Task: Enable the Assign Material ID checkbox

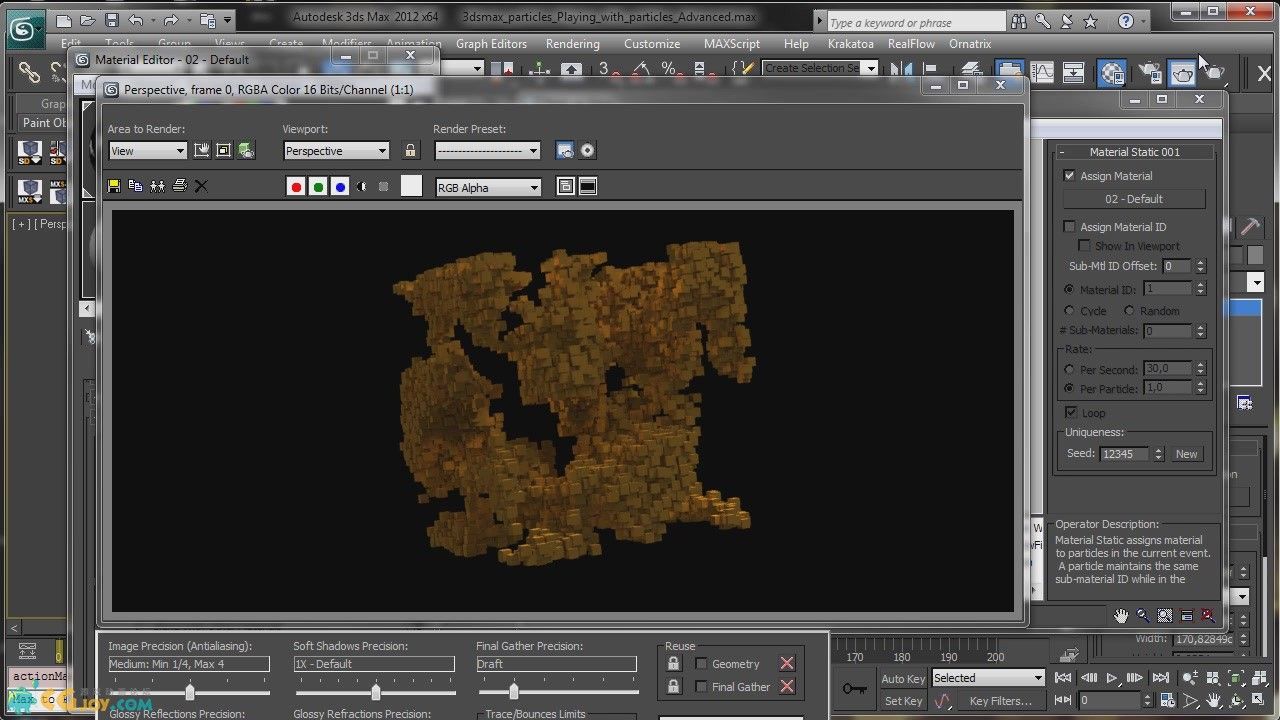Action: tap(1069, 226)
